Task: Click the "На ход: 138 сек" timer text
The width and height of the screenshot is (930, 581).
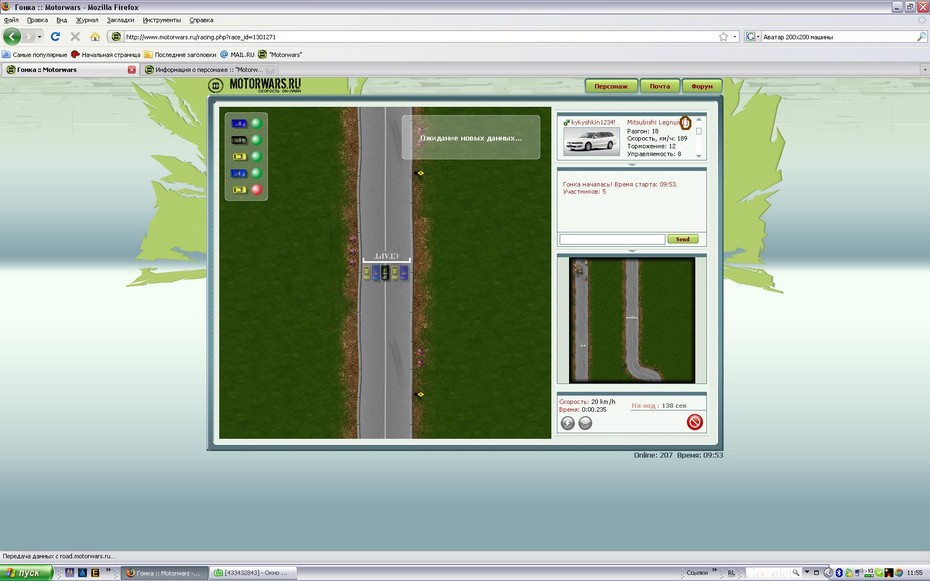Action: click(x=658, y=406)
